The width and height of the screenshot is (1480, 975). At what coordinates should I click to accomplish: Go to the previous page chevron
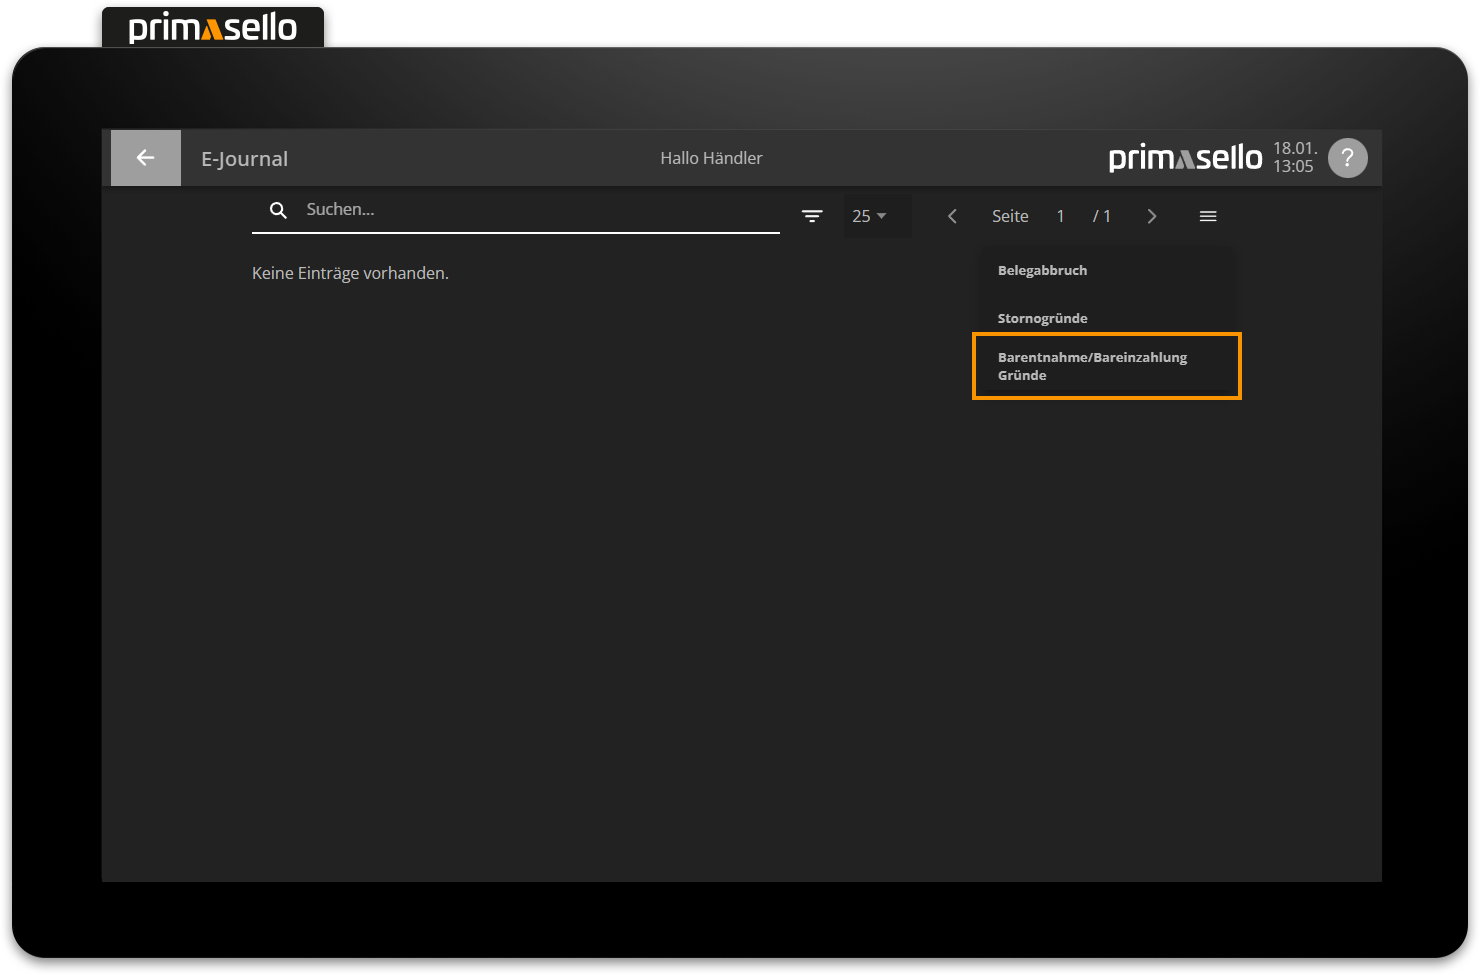[x=952, y=216]
